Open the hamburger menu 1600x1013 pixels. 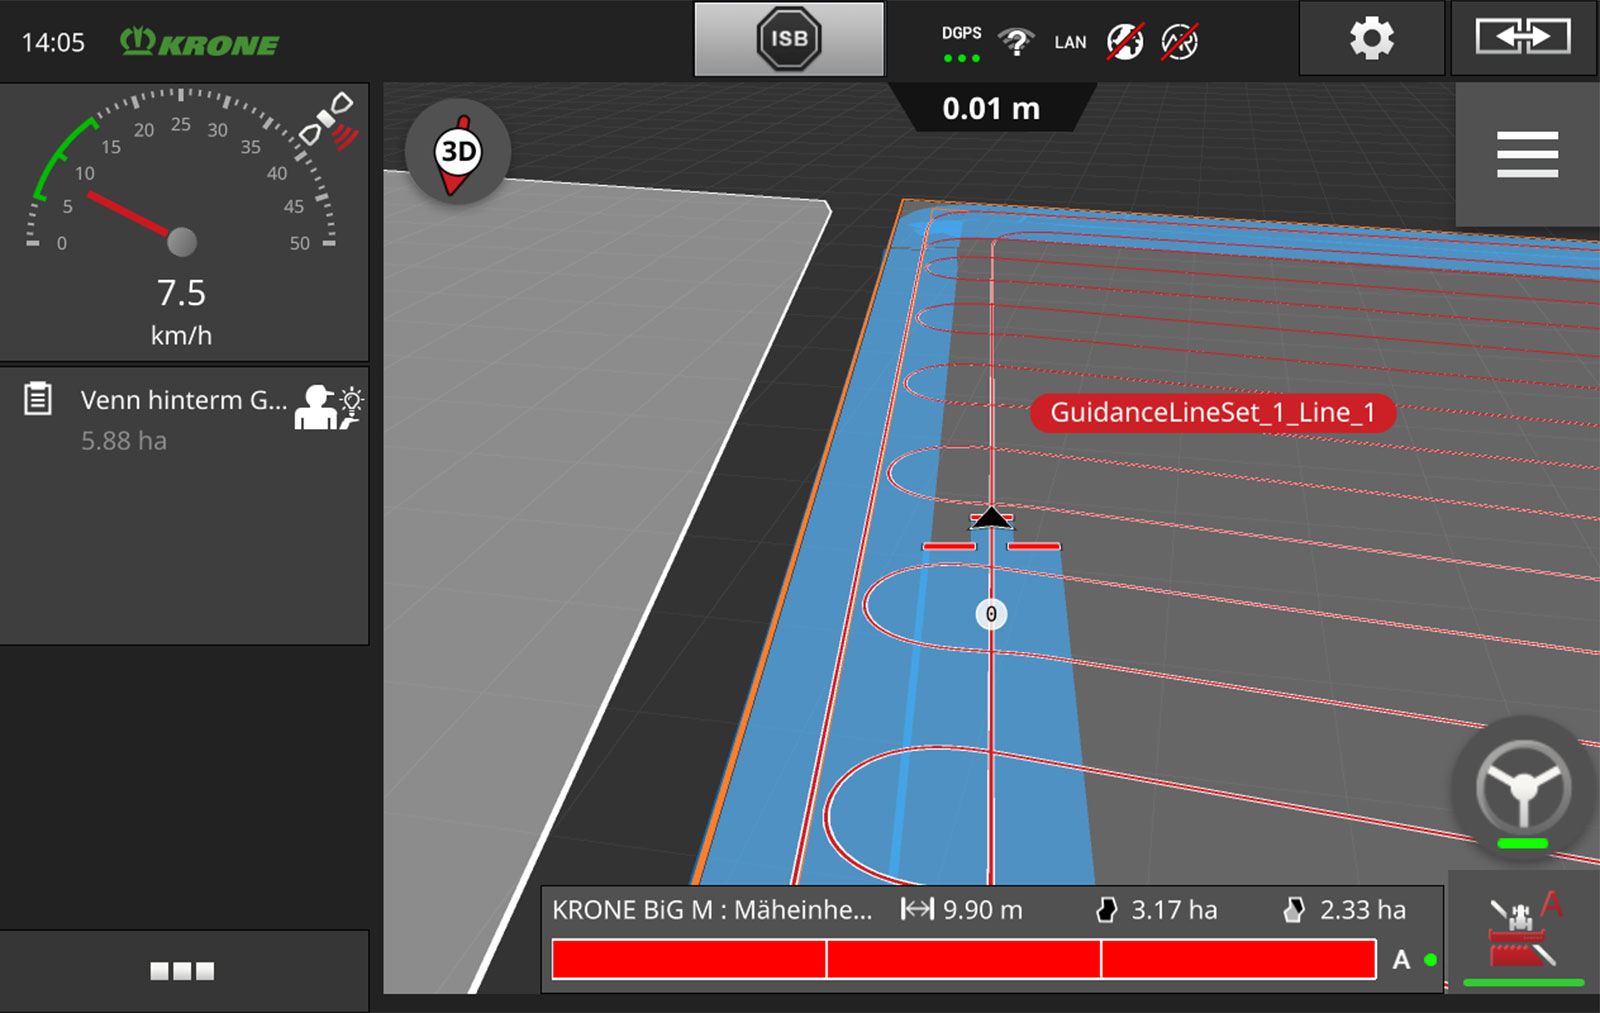point(1526,155)
